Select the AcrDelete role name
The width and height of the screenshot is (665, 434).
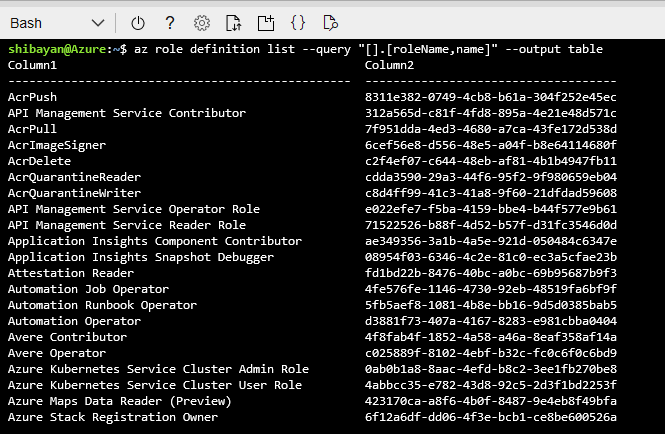click(x=39, y=161)
